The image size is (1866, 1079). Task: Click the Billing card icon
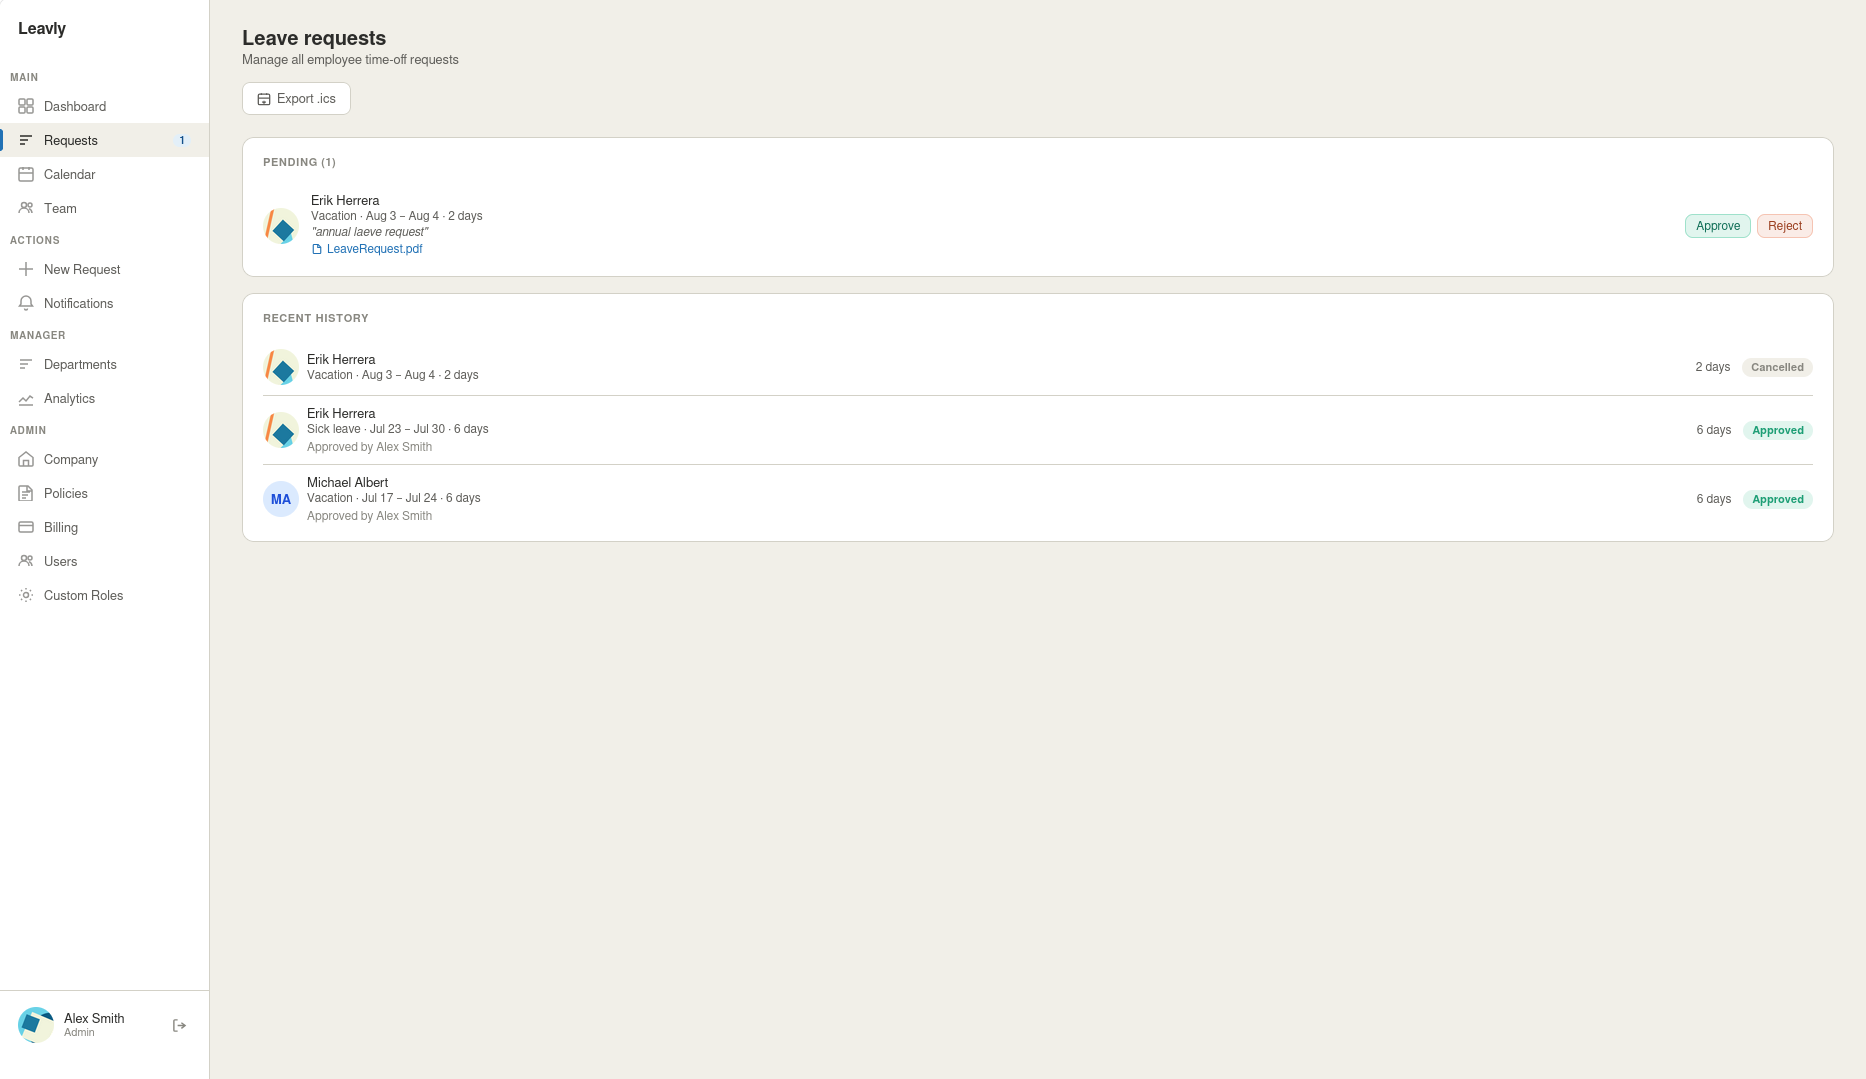(x=26, y=527)
